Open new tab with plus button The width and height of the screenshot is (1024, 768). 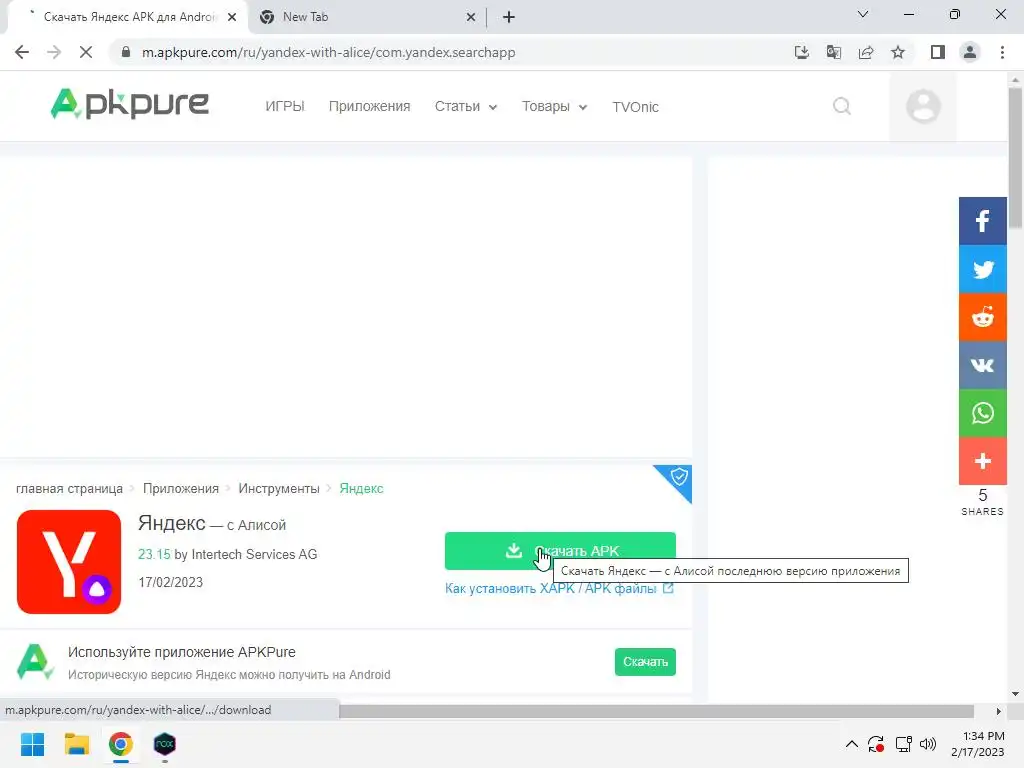pyautogui.click(x=509, y=17)
